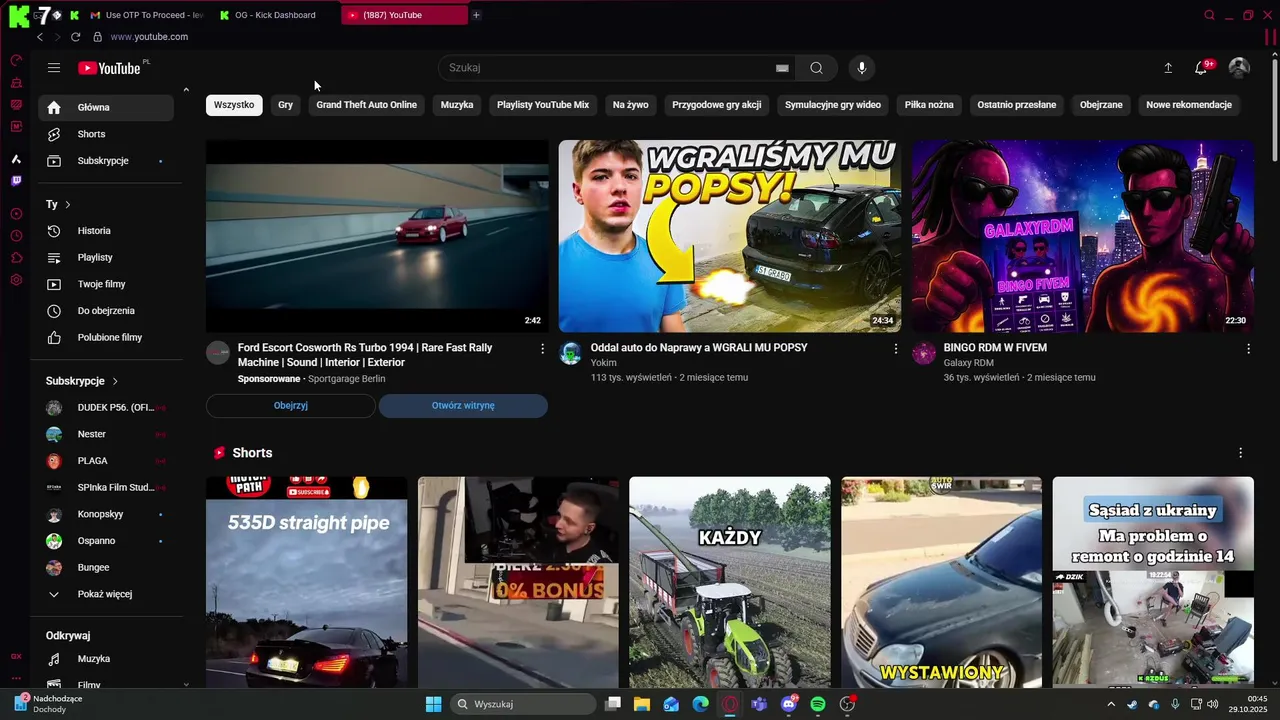
Task: Click the Obejrzyj button
Action: coord(291,406)
